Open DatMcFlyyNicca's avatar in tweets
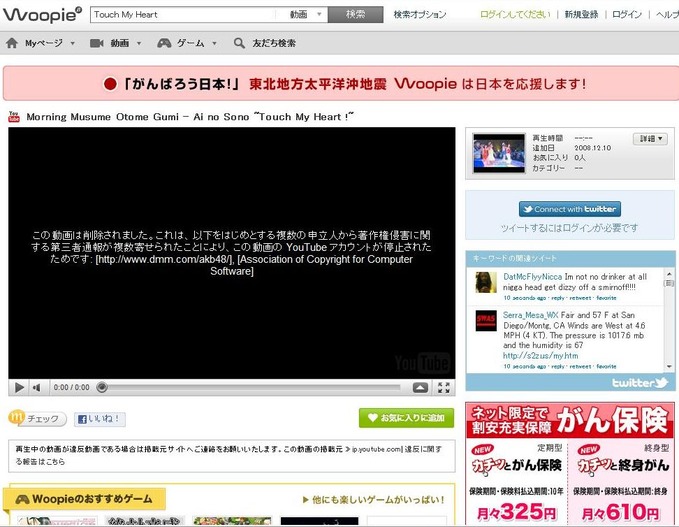The height and width of the screenshot is (527, 679). (x=486, y=282)
